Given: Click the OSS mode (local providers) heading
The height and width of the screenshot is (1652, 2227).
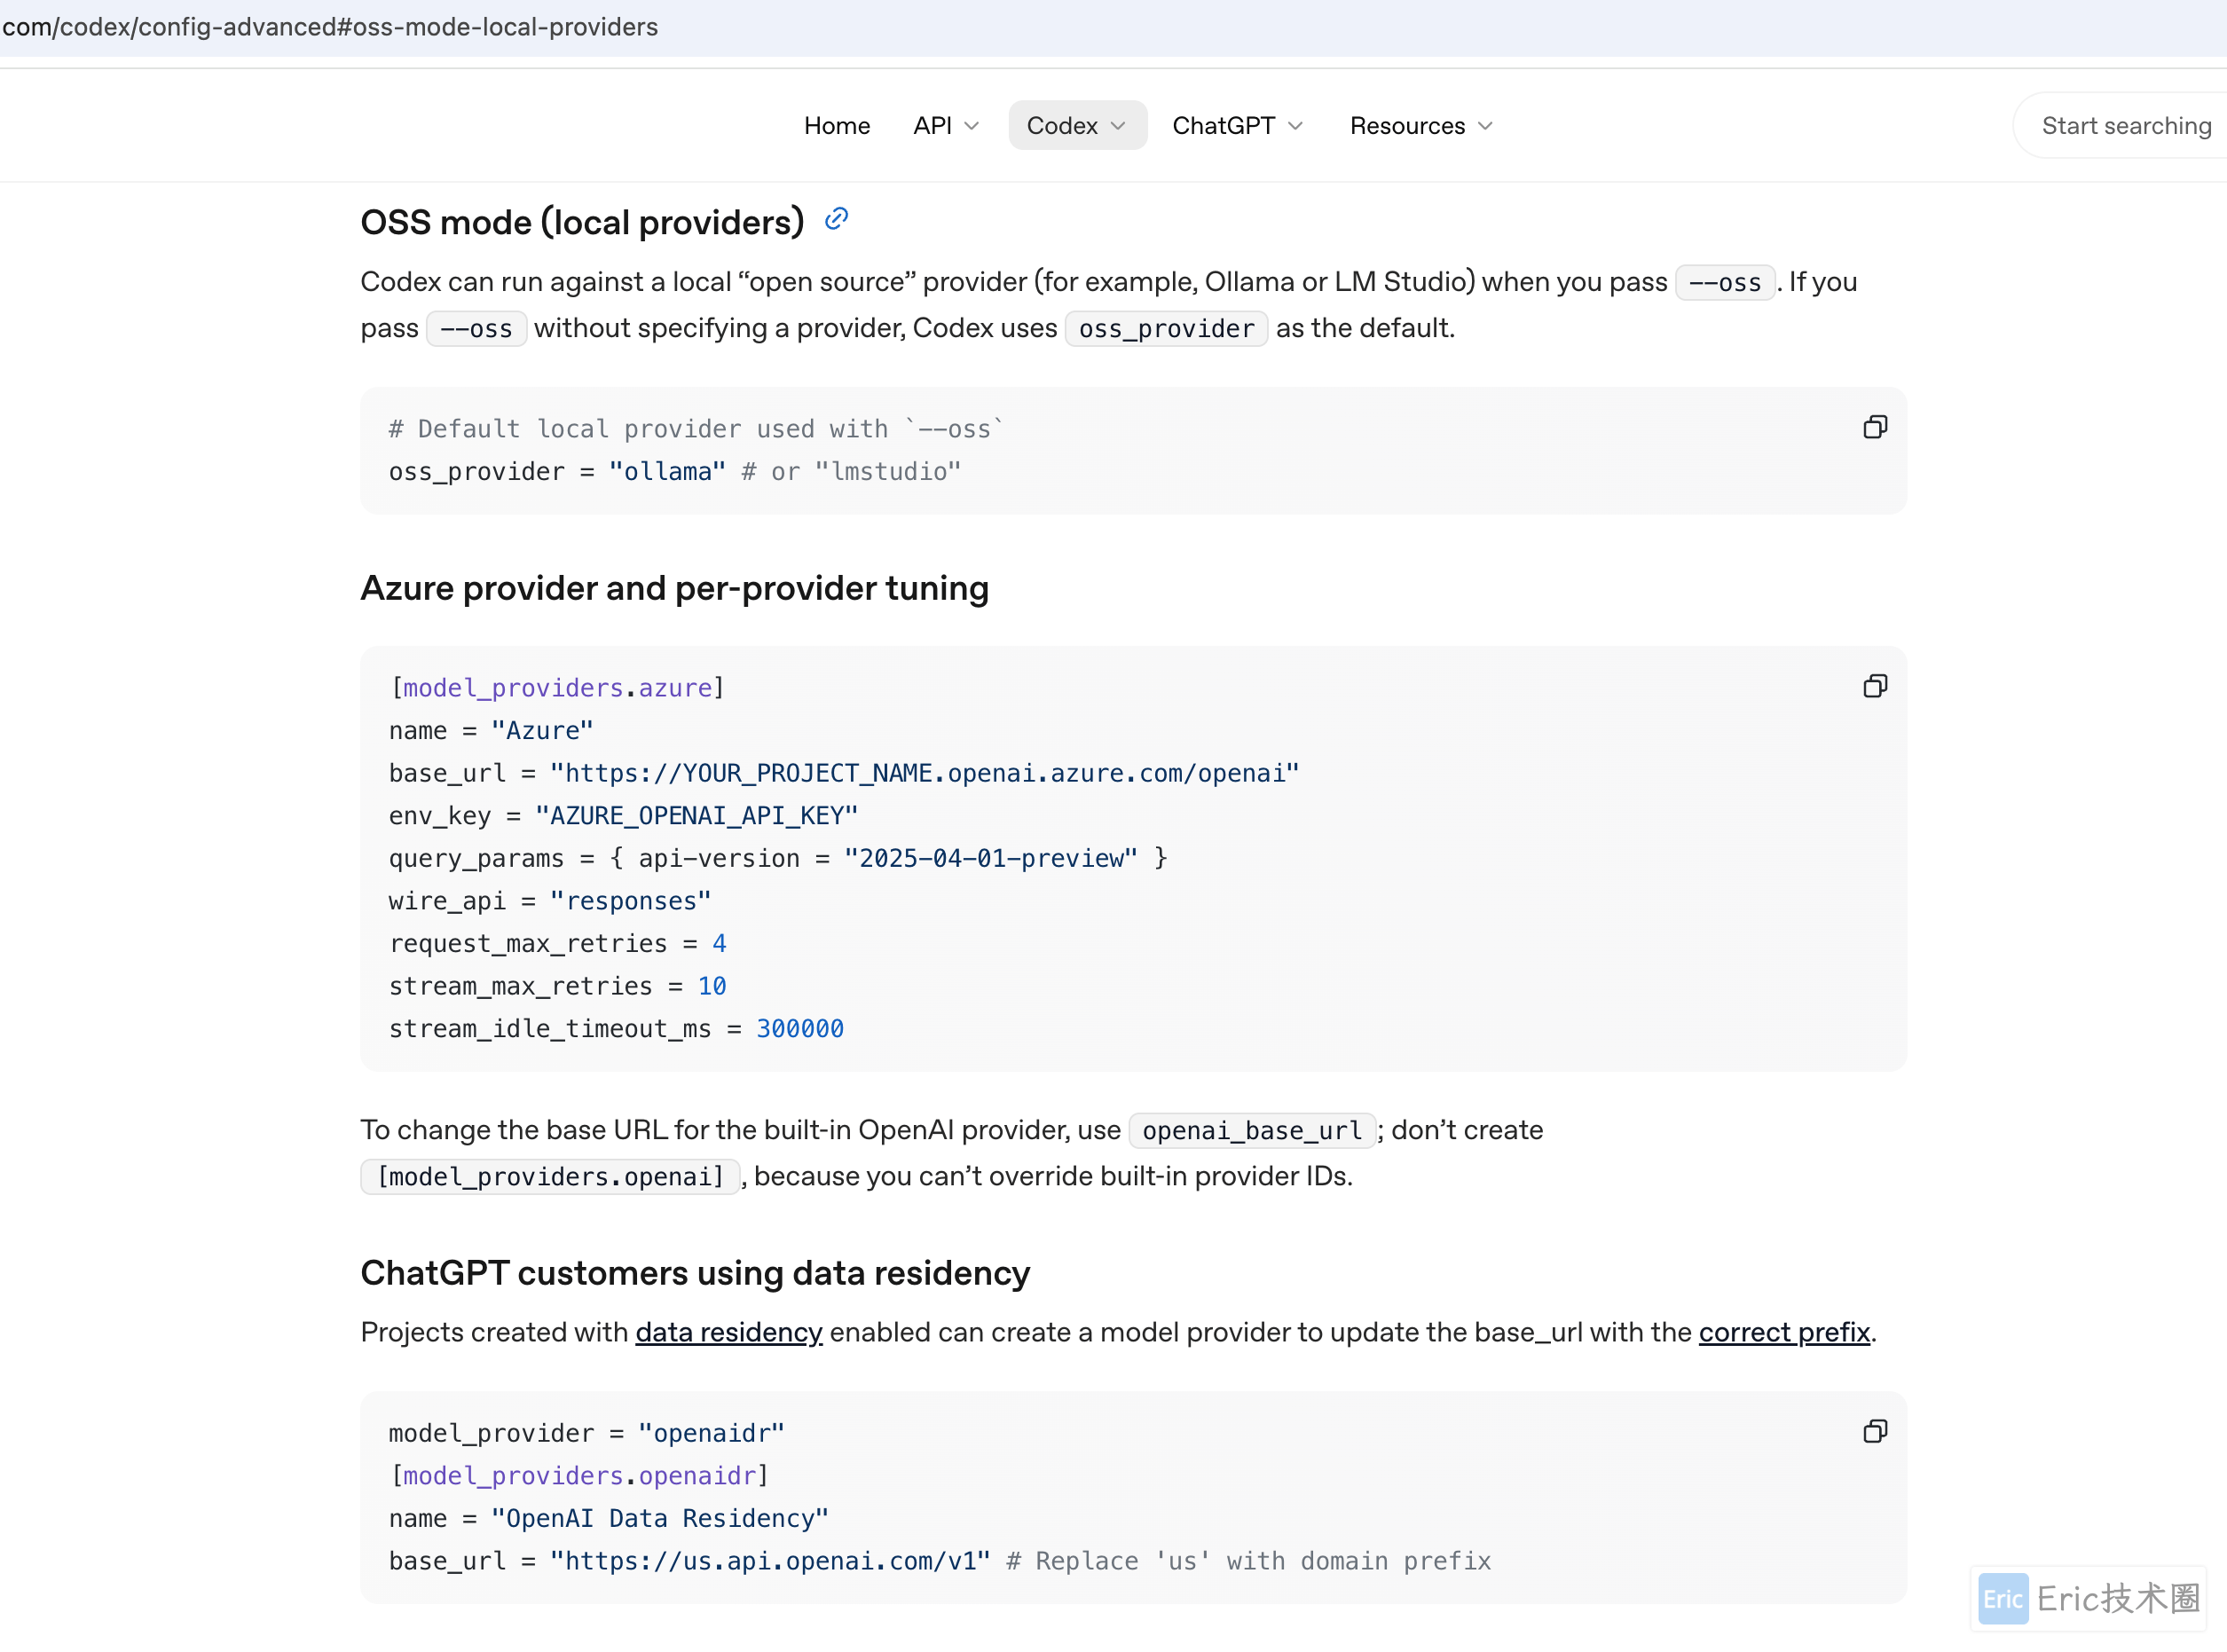Looking at the screenshot, I should (x=582, y=222).
